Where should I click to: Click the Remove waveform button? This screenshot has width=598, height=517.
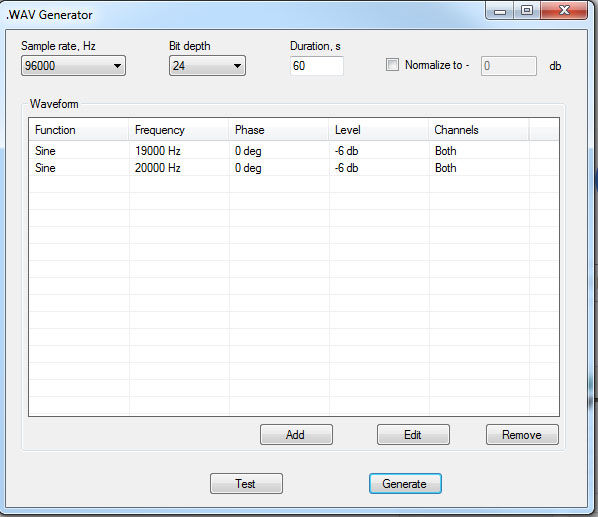click(x=522, y=435)
